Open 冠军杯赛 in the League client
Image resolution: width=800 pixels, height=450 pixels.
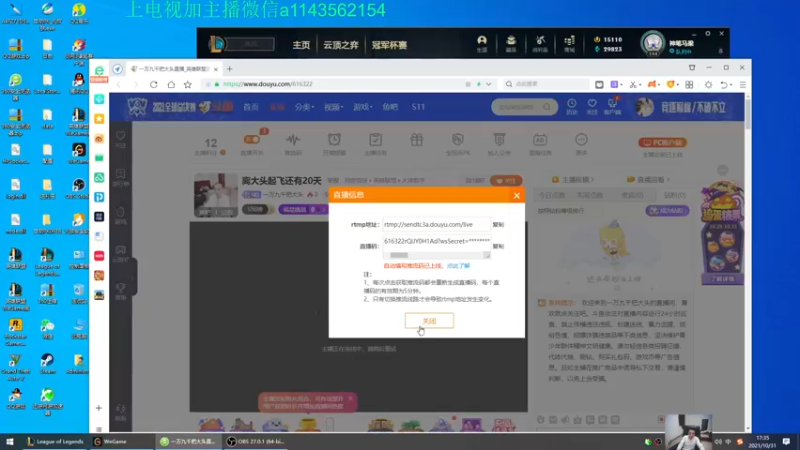point(389,45)
